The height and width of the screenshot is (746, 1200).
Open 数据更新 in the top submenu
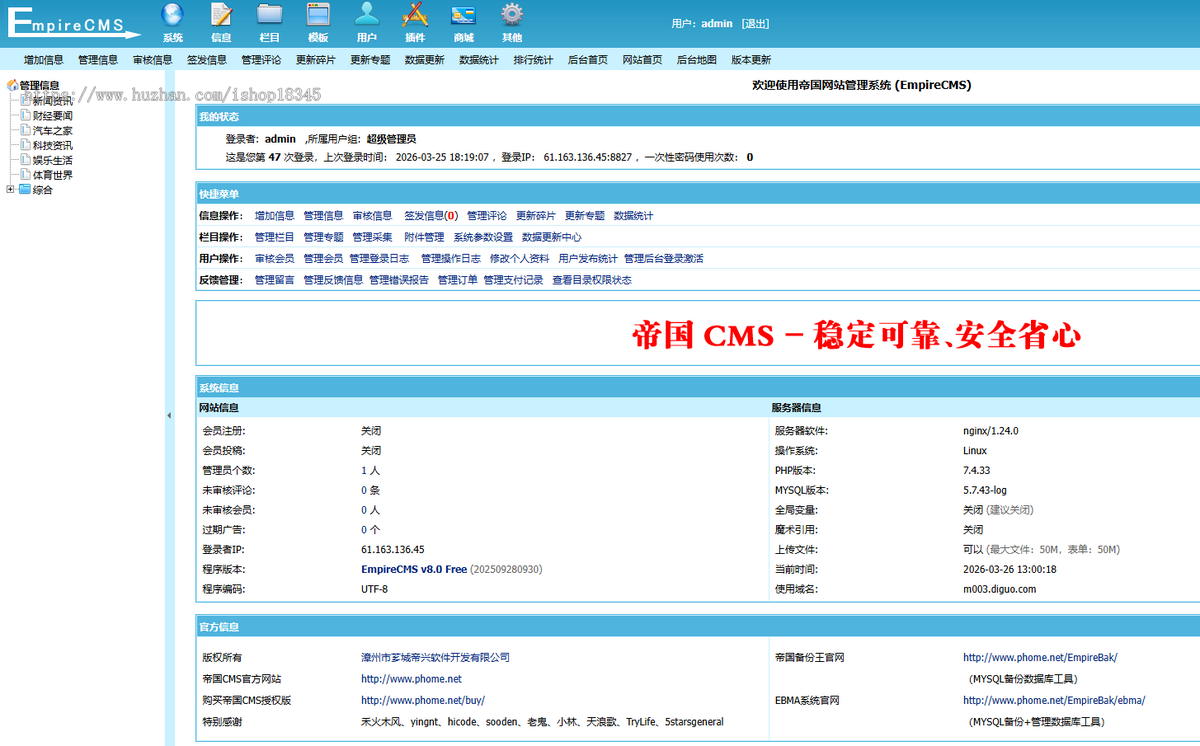coord(425,60)
